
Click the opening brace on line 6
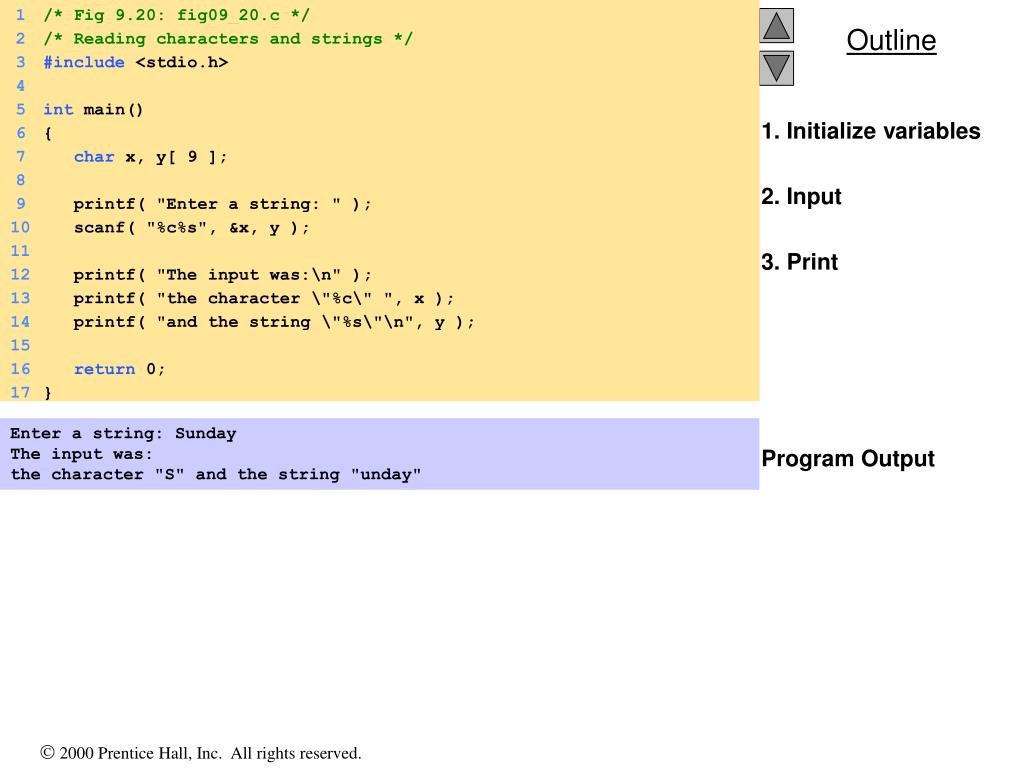(x=48, y=133)
